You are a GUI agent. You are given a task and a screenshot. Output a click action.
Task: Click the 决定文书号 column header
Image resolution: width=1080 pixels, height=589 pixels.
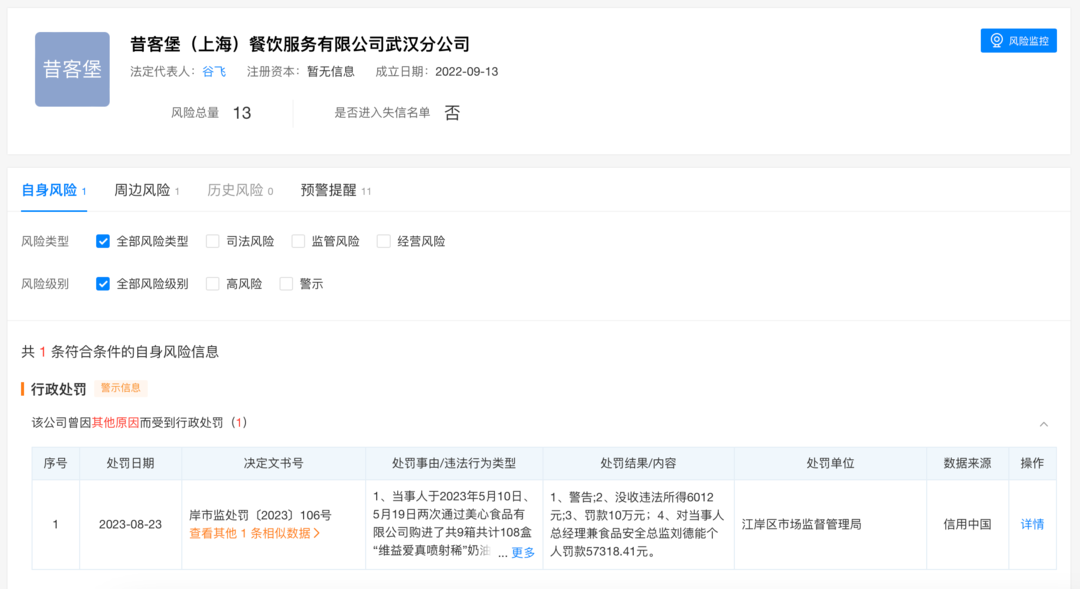(273, 464)
